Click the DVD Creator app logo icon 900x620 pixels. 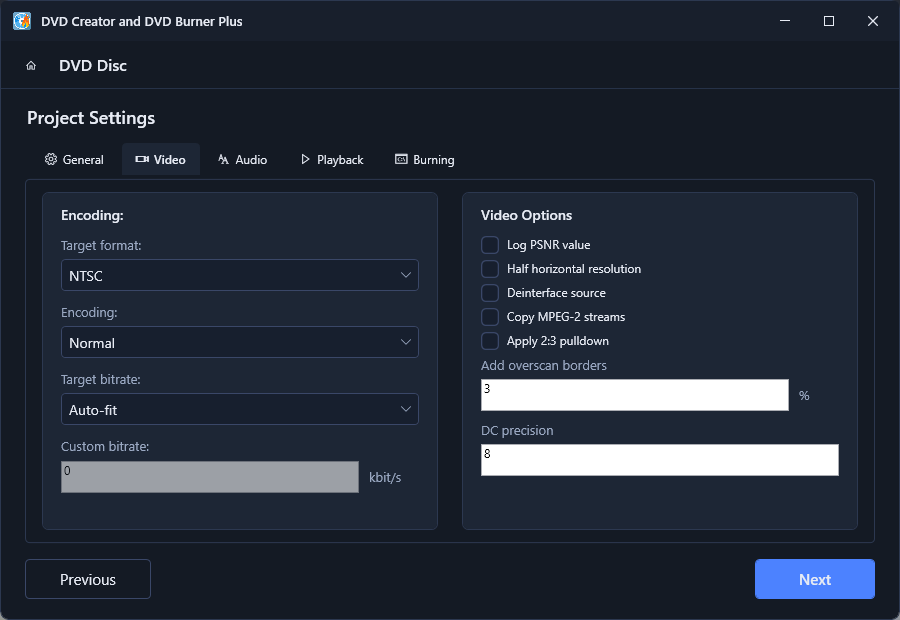(22, 21)
